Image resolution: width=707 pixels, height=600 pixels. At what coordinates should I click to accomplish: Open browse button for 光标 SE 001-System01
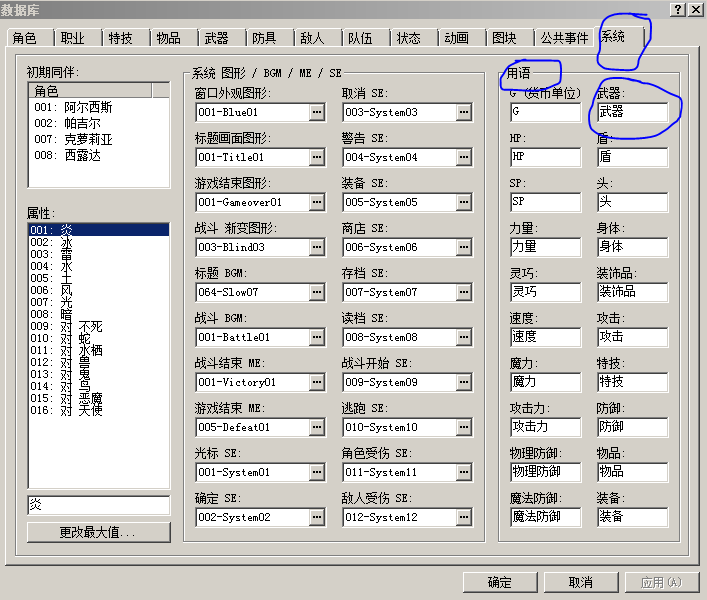317,472
